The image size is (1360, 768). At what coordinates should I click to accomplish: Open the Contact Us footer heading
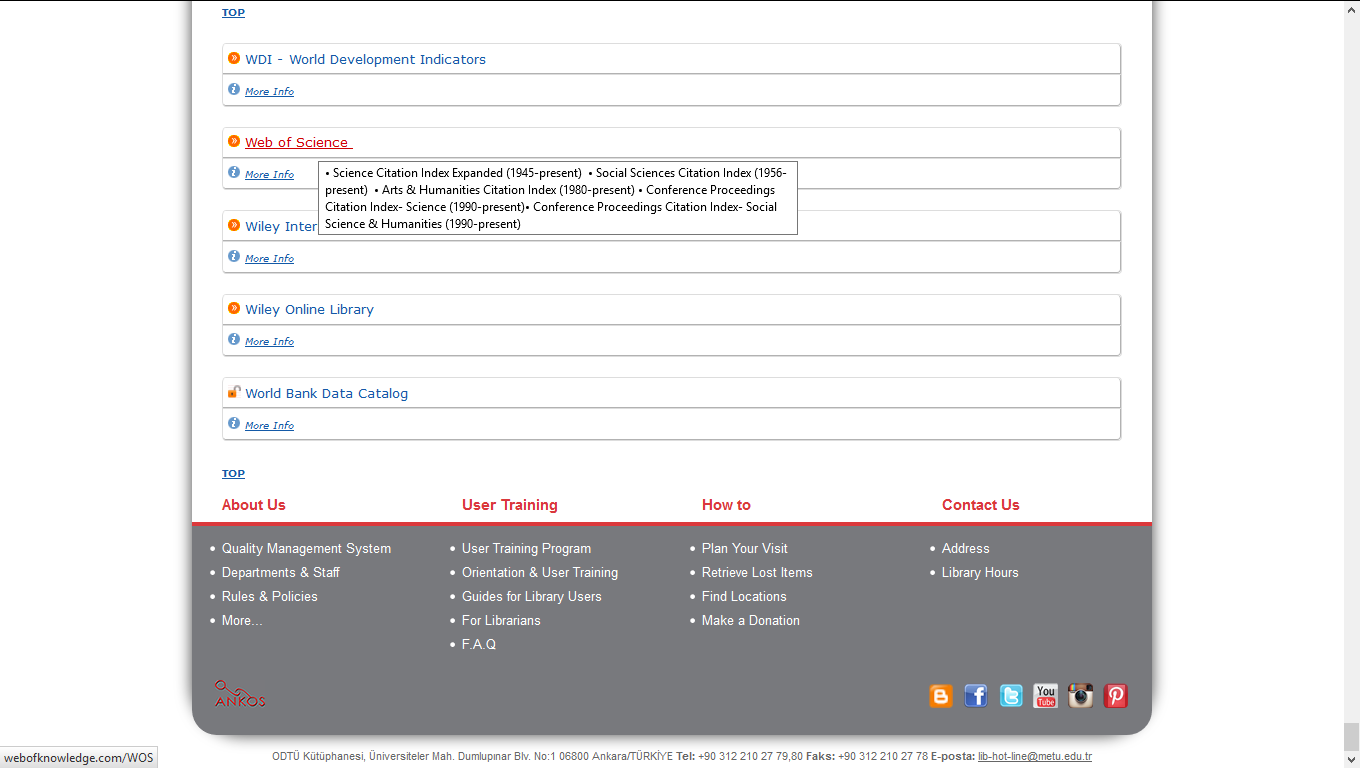pos(981,505)
